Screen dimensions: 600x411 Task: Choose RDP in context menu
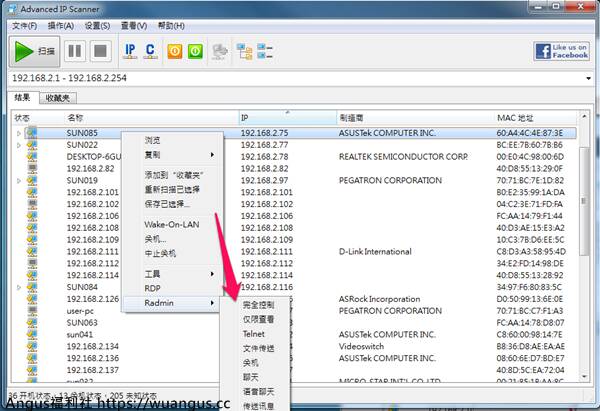[172, 288]
